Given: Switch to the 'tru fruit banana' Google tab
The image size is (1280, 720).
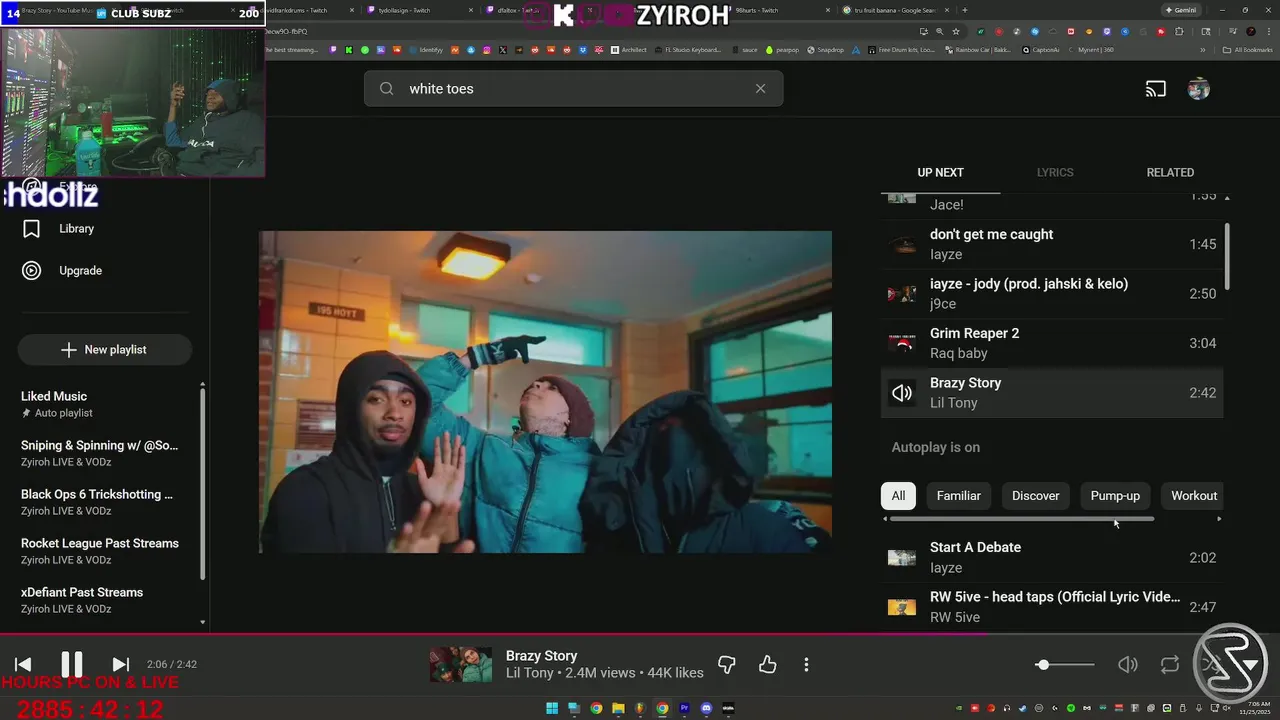Looking at the screenshot, I should [x=896, y=10].
